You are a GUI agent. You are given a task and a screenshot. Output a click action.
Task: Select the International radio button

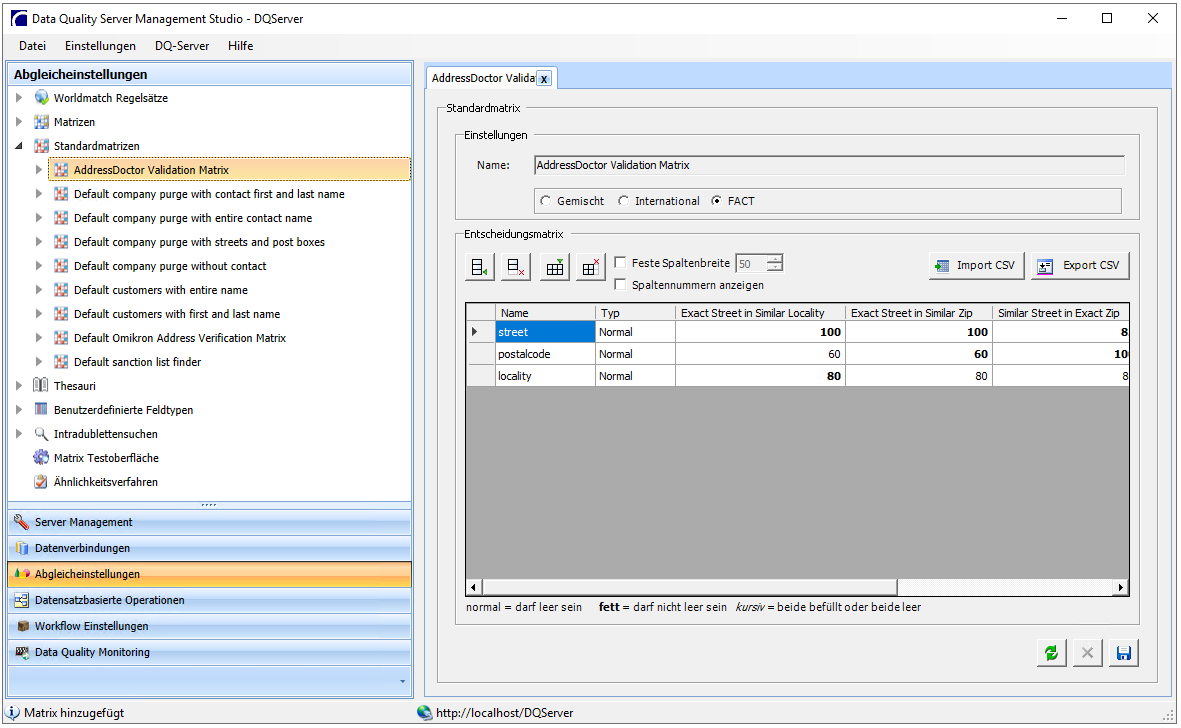tap(623, 201)
